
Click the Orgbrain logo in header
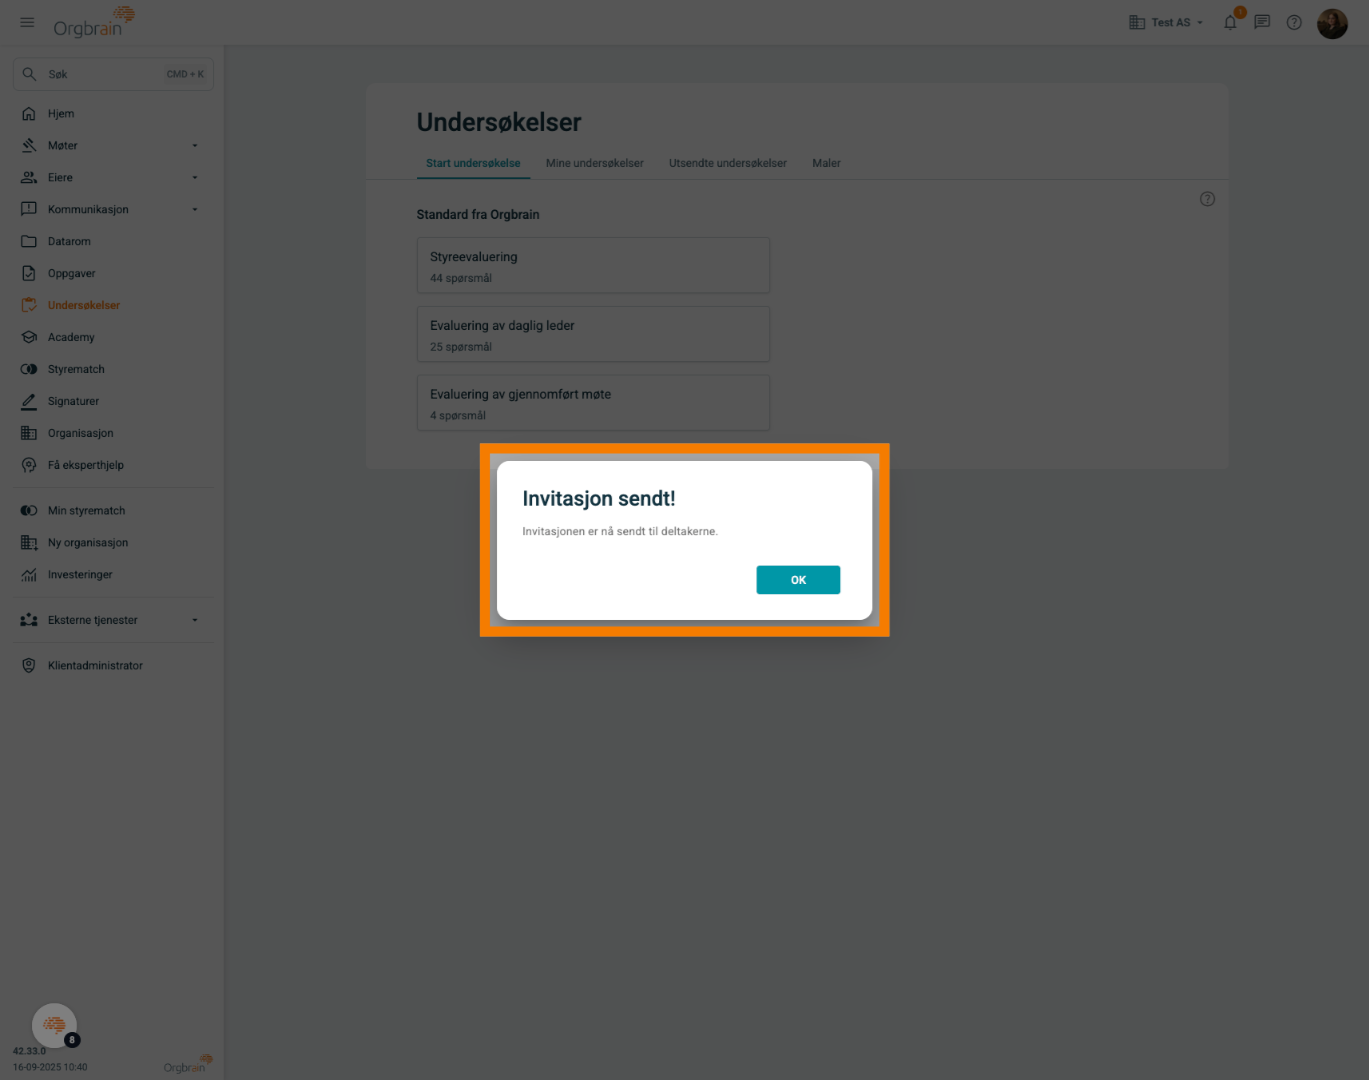click(93, 22)
